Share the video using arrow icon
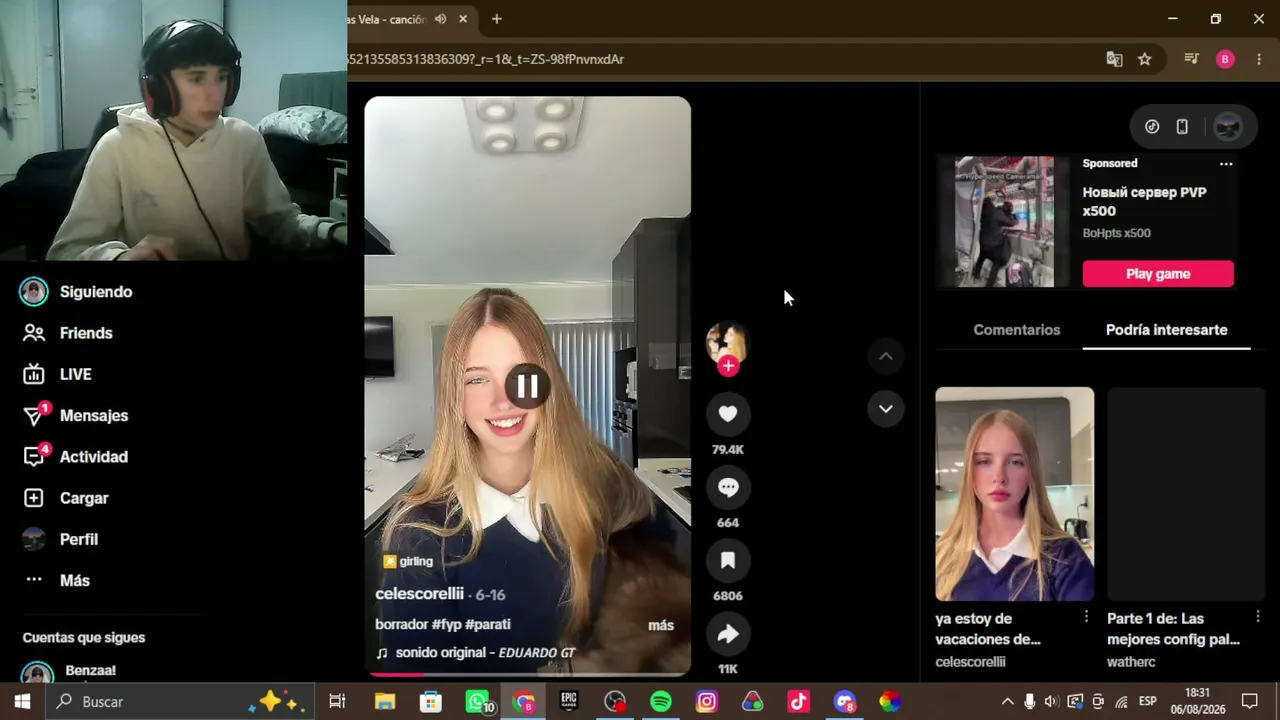The image size is (1280, 720). 728,633
